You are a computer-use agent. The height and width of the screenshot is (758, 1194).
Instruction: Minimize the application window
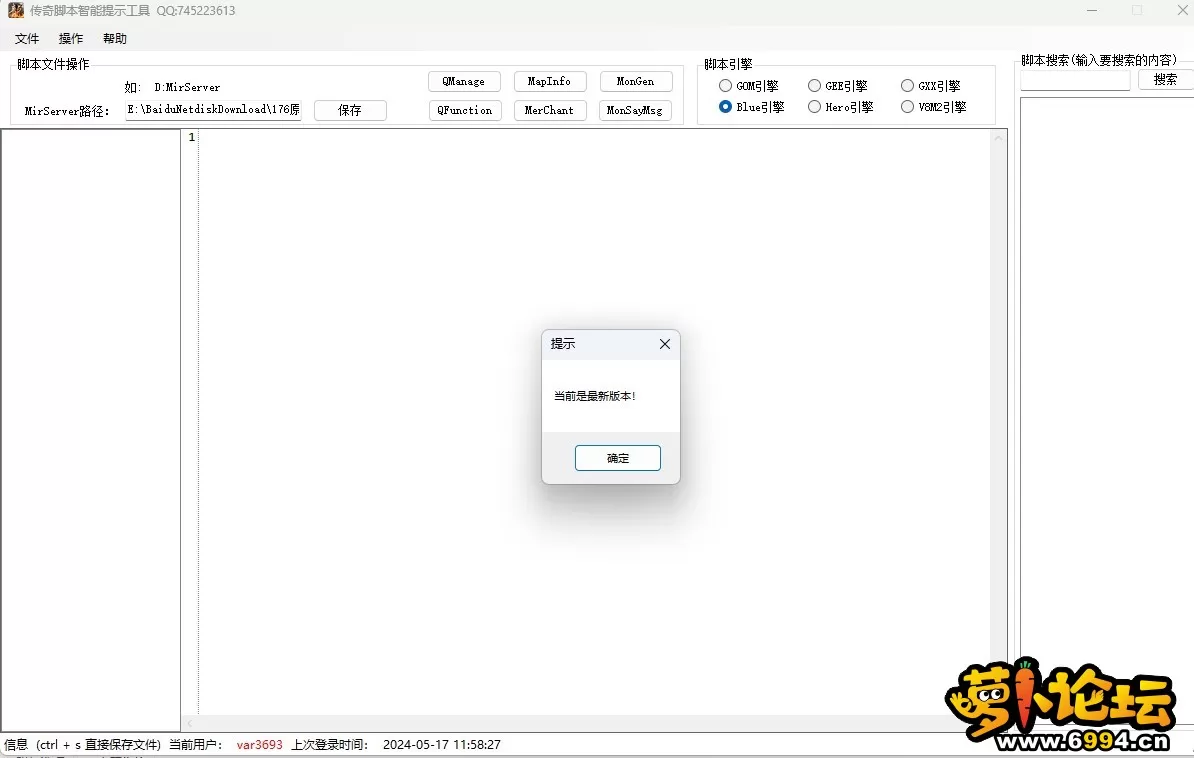pos(1092,11)
